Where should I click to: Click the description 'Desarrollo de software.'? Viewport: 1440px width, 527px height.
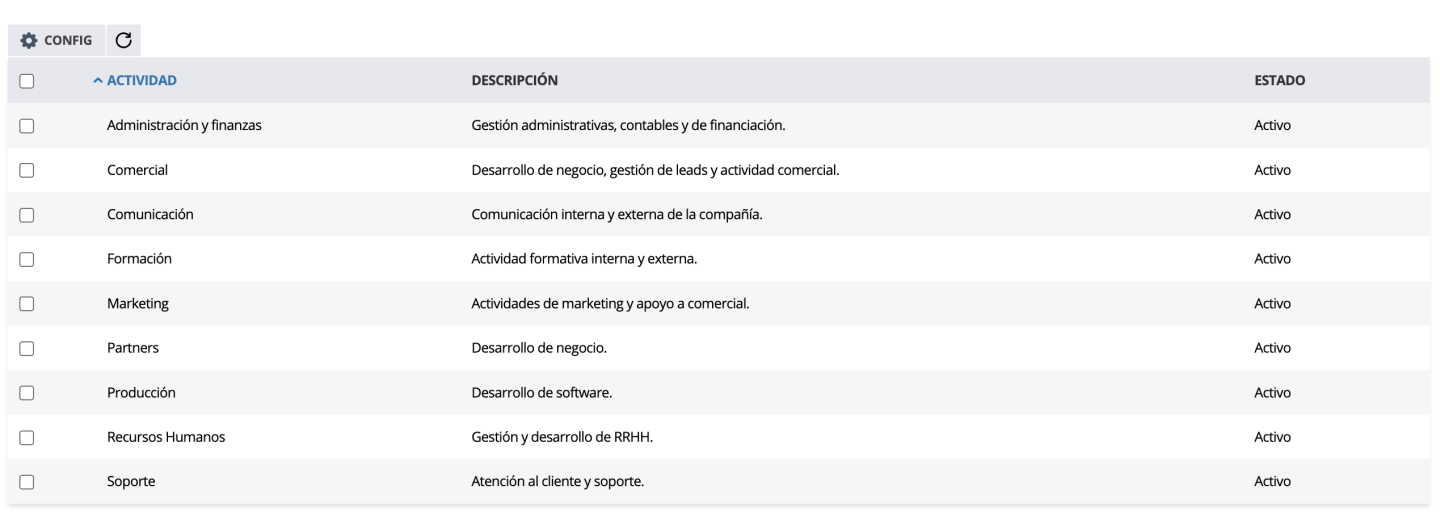click(541, 393)
